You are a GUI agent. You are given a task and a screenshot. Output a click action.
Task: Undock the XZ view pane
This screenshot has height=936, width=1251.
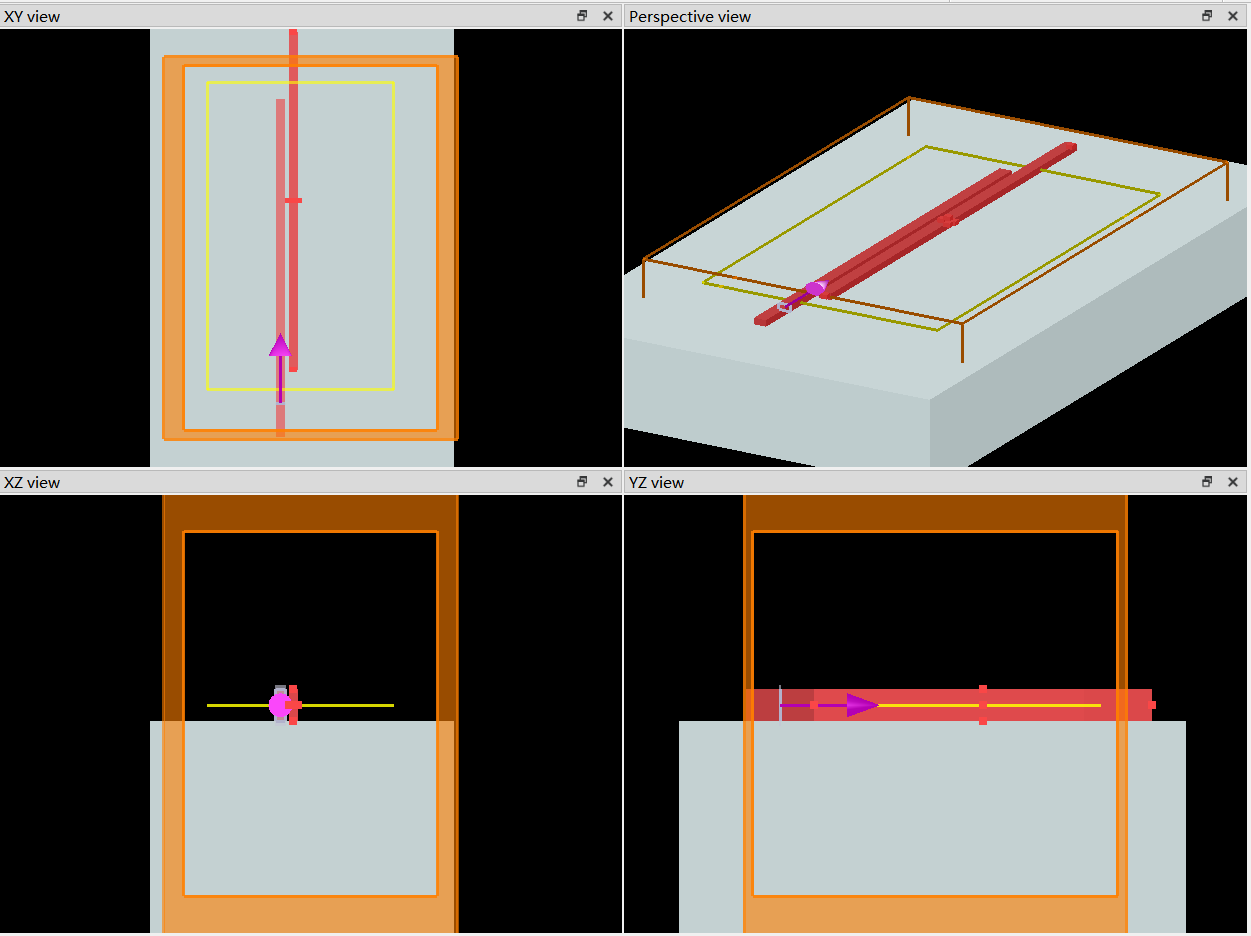tap(582, 482)
